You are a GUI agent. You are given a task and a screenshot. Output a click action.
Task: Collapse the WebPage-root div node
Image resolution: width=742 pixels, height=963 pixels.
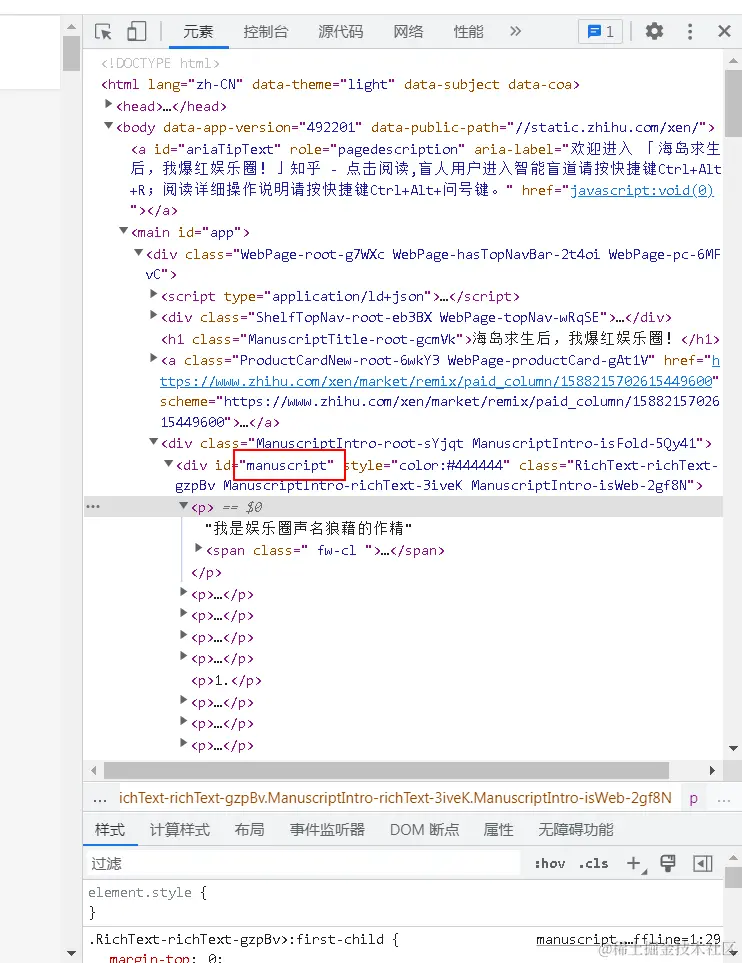coord(139,253)
